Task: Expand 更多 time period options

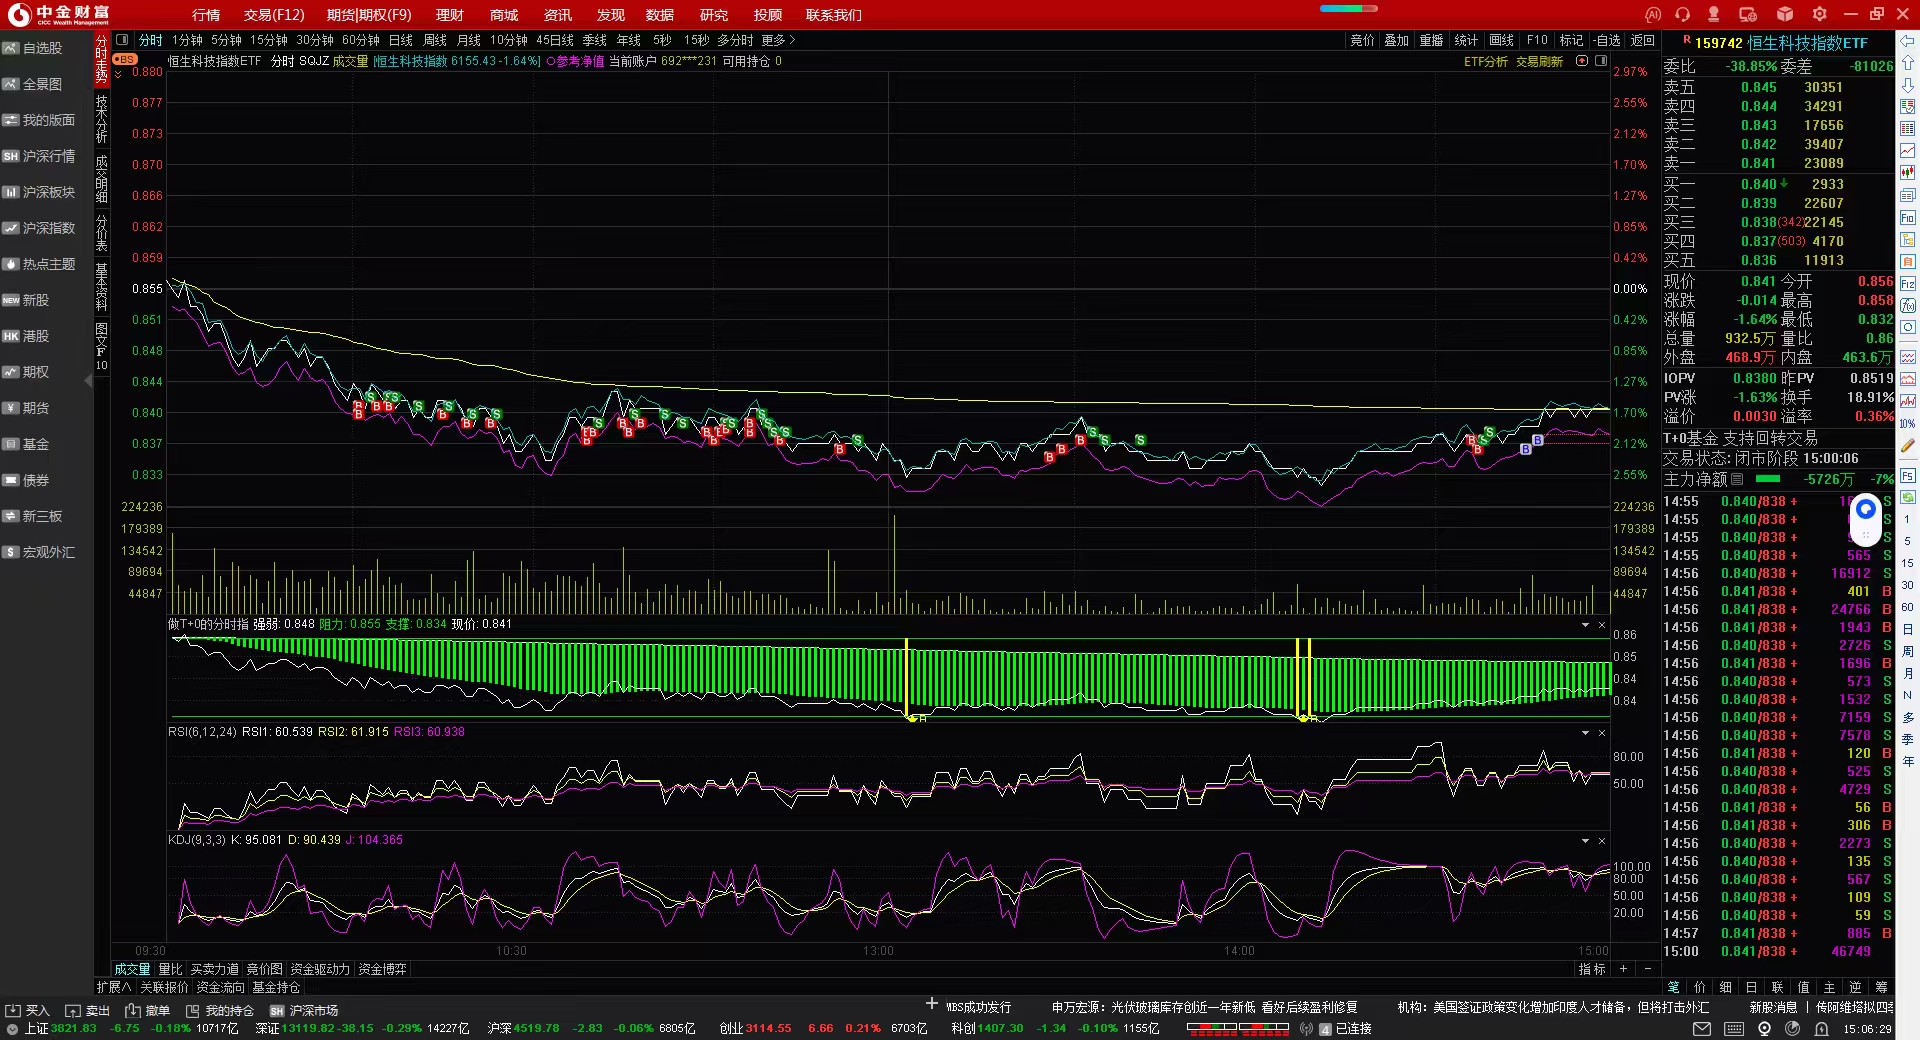Action: (x=778, y=40)
